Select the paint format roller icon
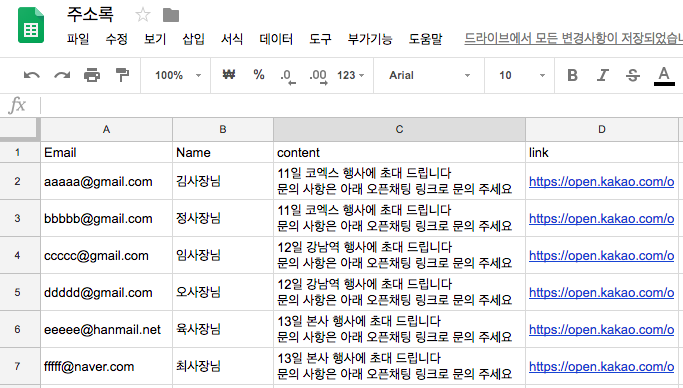This screenshot has width=683, height=388. click(122, 75)
